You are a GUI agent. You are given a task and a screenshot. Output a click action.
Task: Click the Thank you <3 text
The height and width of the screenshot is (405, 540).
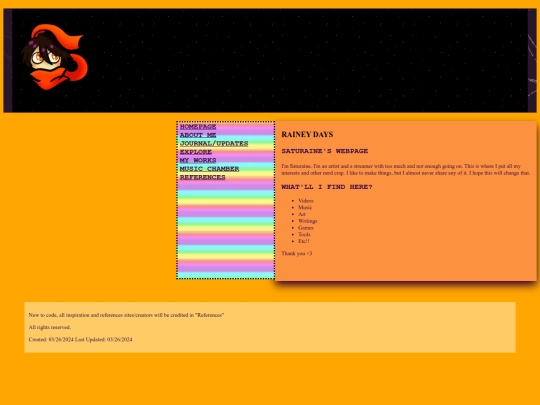coord(297,253)
